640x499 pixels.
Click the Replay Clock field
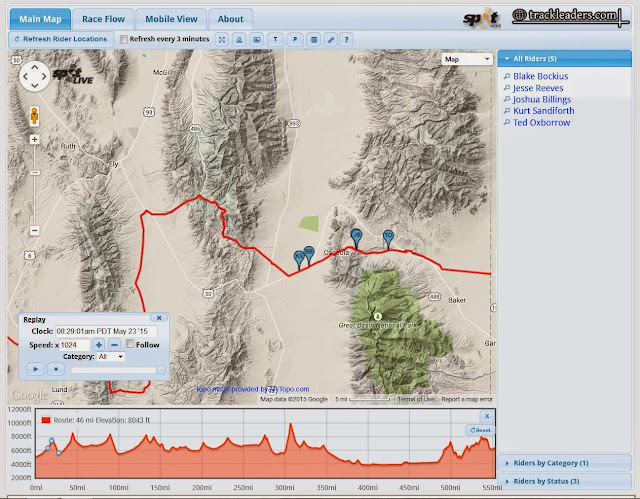coord(106,331)
